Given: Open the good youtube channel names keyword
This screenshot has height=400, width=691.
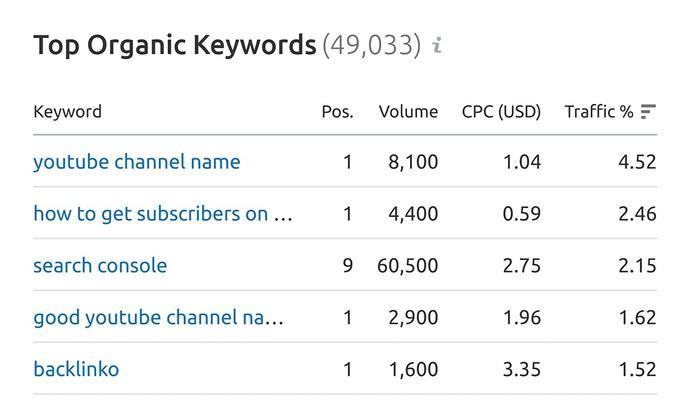Looking at the screenshot, I should coord(158,318).
